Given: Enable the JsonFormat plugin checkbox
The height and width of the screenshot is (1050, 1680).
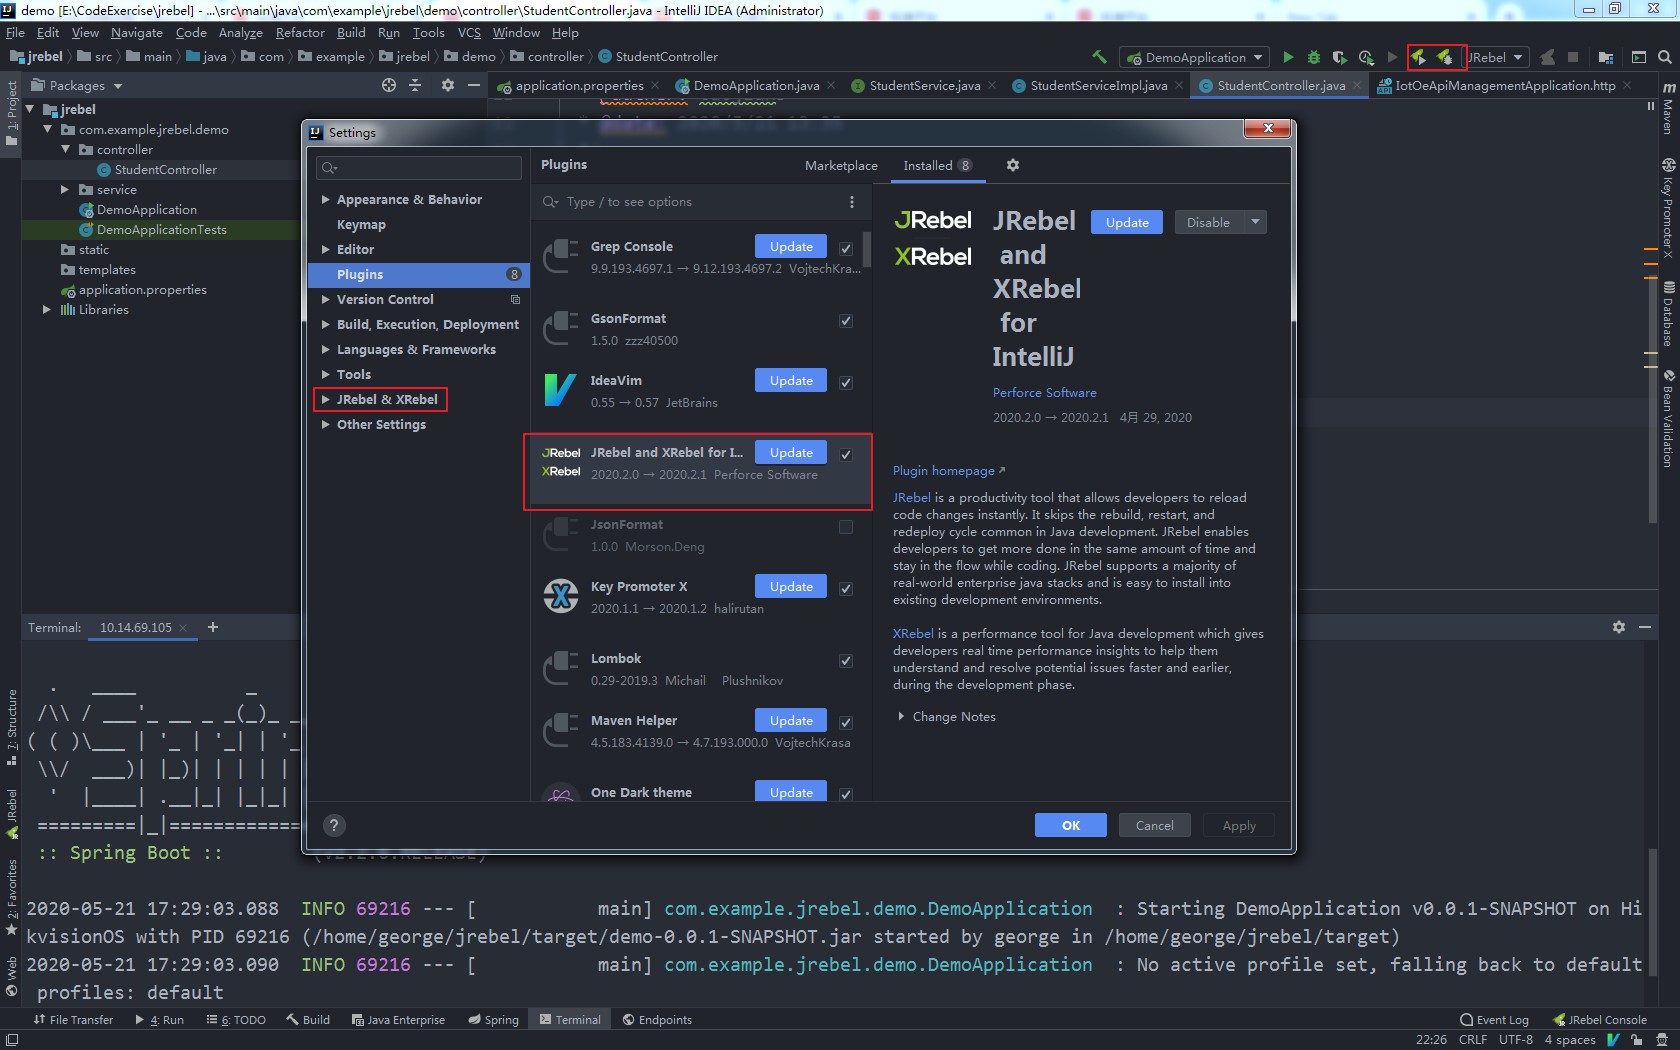Looking at the screenshot, I should (846, 527).
